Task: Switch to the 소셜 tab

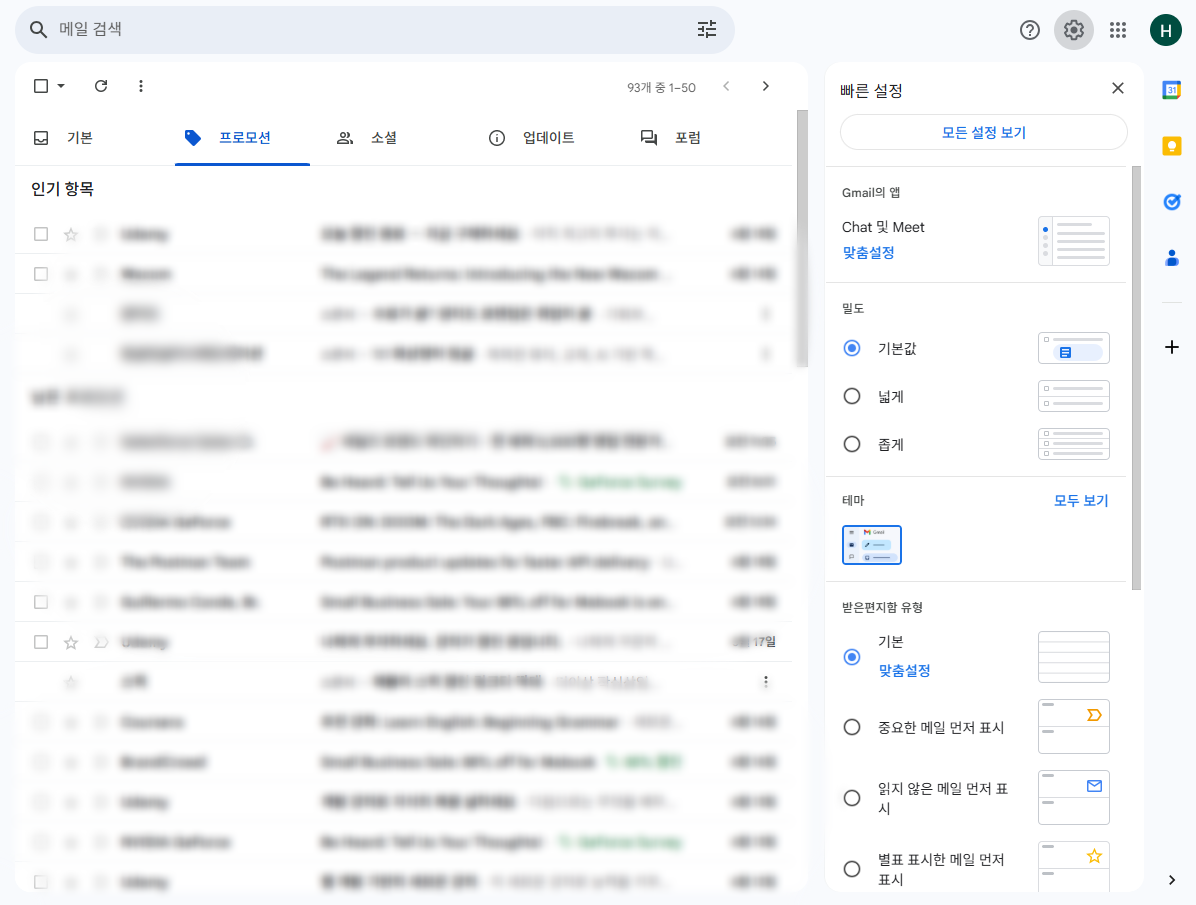Action: coord(367,138)
